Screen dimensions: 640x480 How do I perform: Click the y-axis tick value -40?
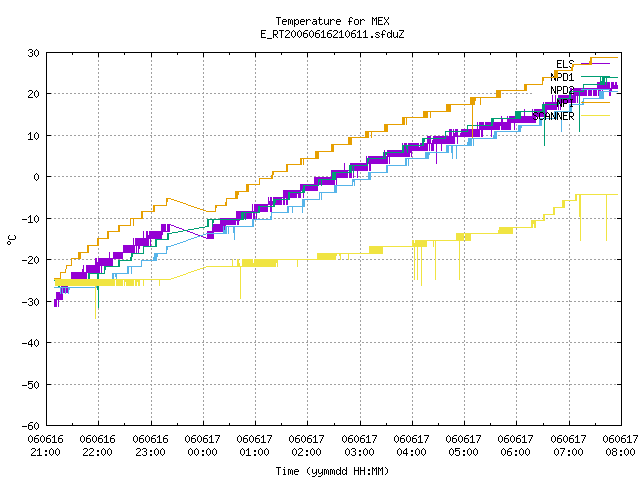30,343
